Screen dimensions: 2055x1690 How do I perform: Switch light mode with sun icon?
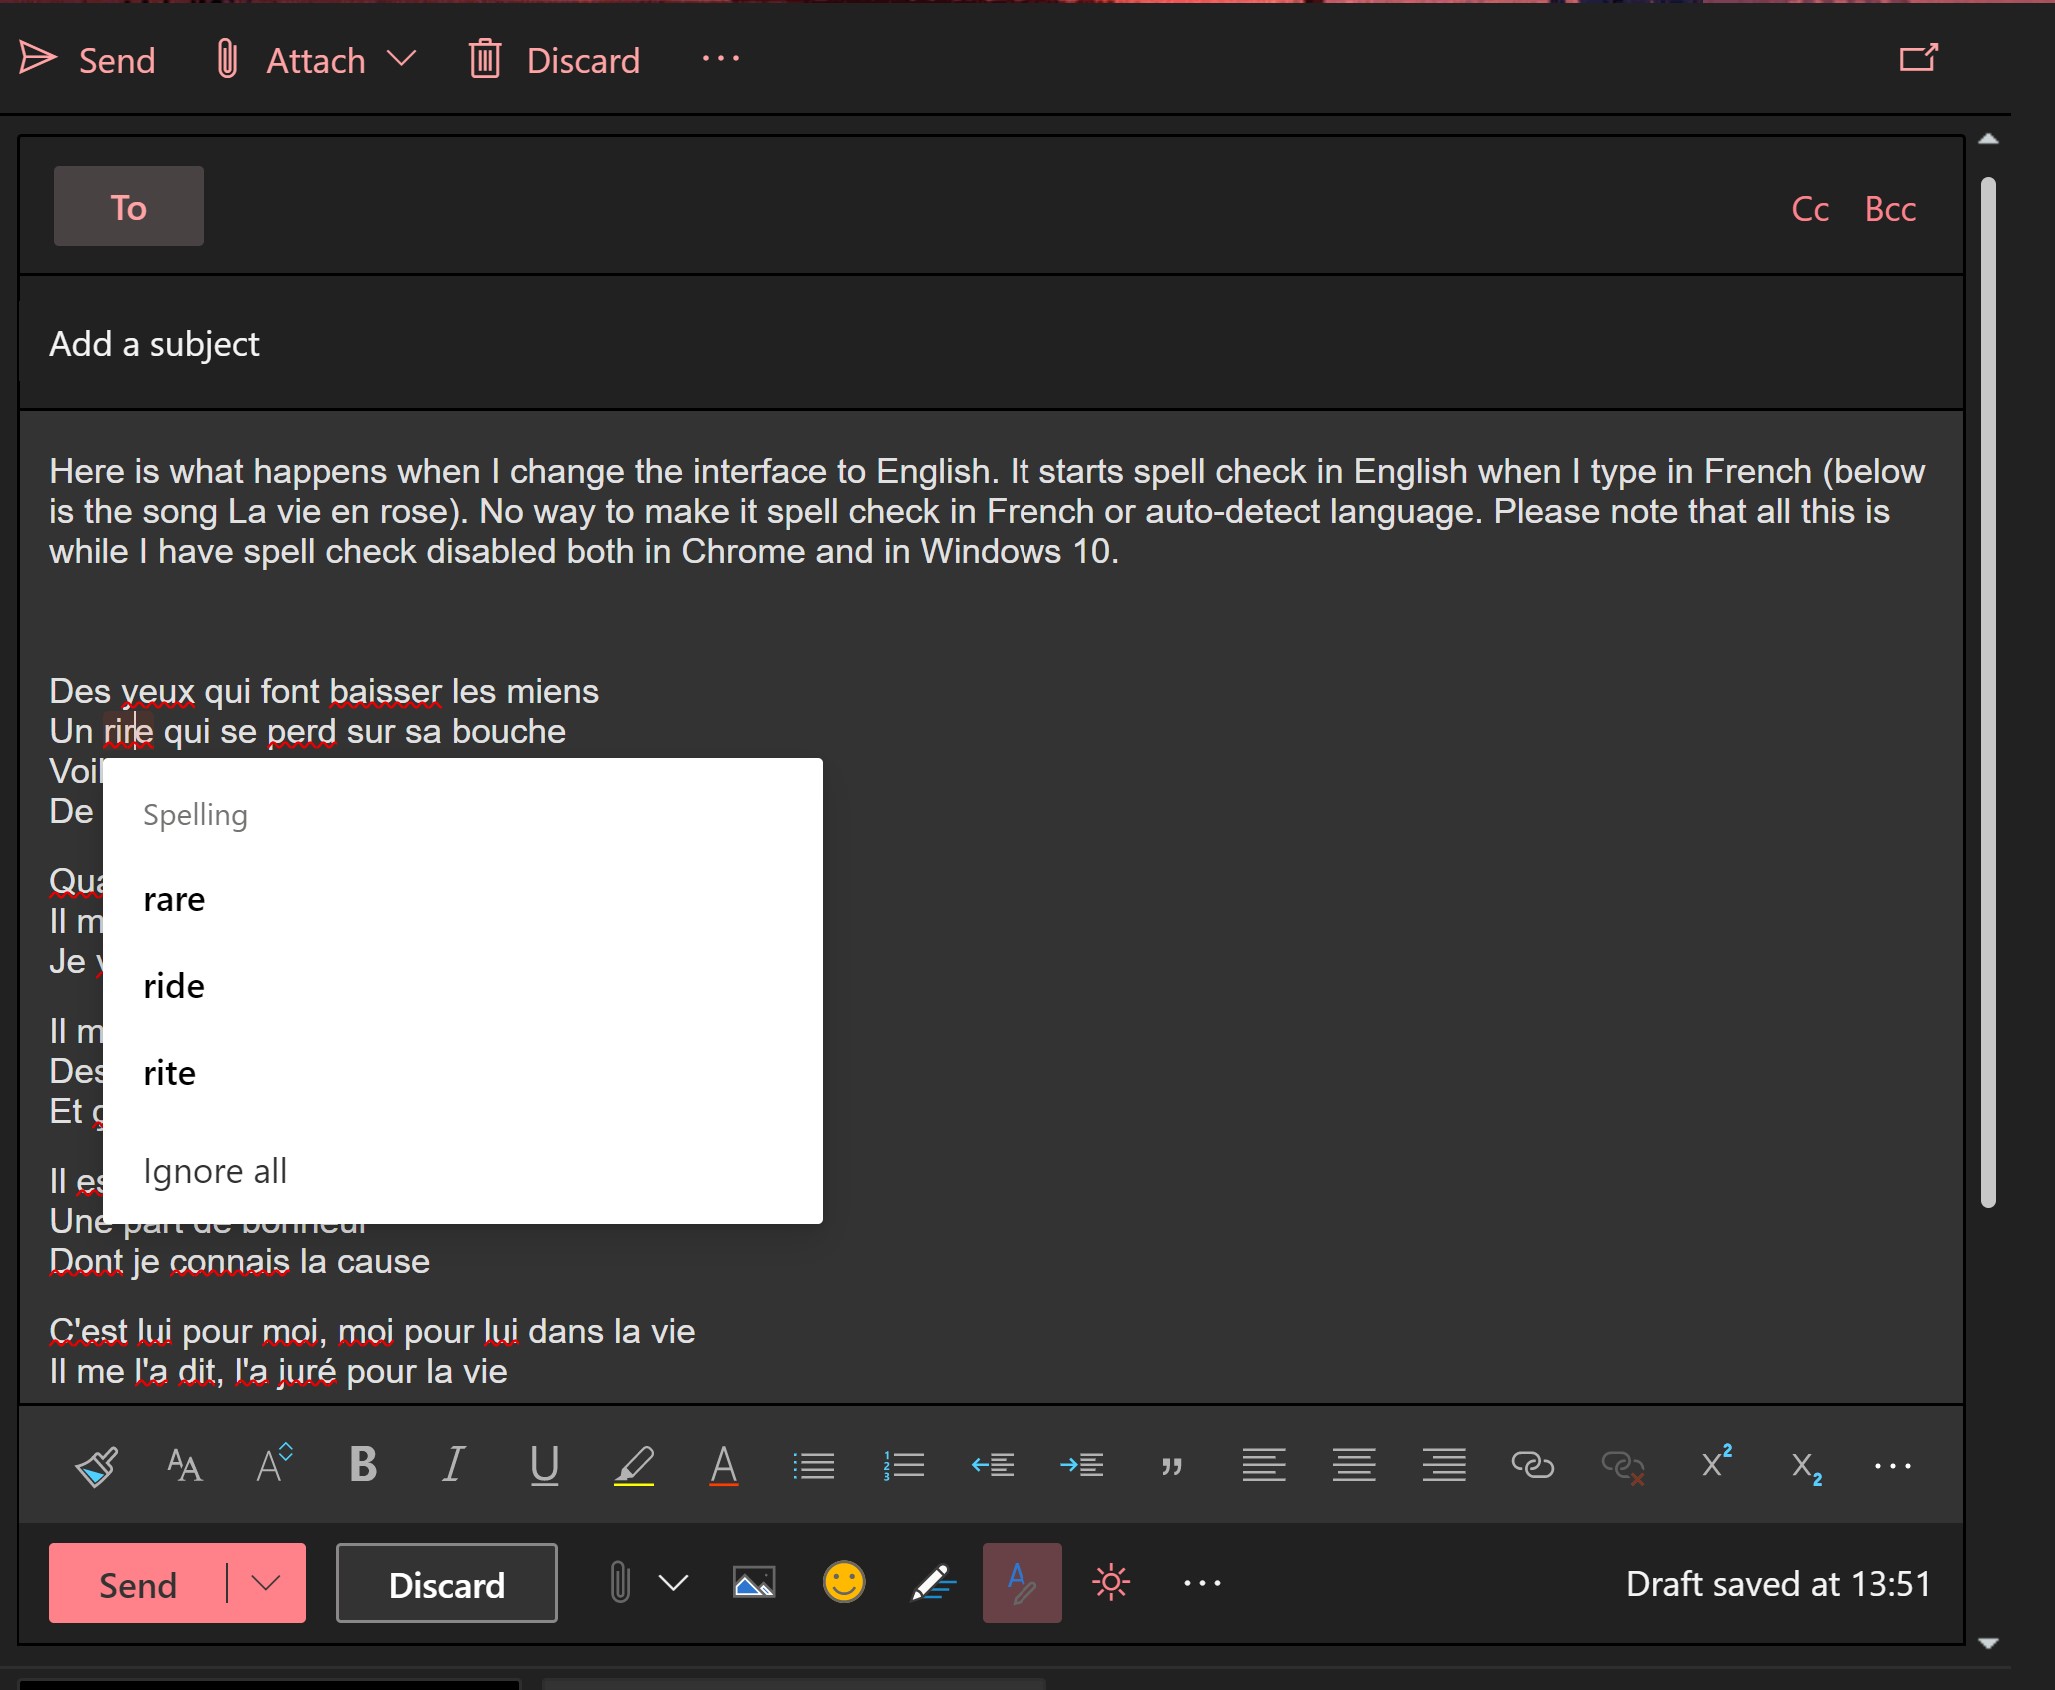(1111, 1583)
